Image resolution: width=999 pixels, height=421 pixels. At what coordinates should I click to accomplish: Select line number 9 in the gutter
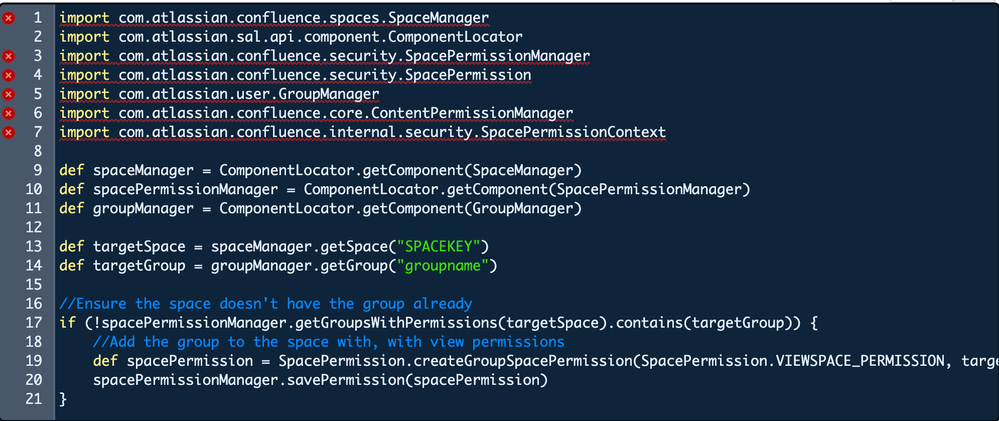pyautogui.click(x=37, y=170)
